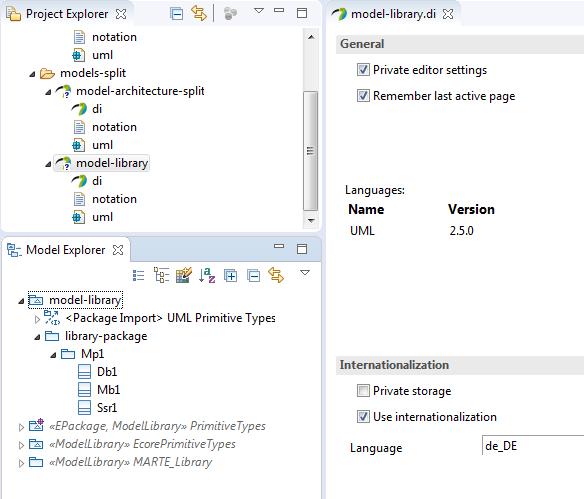Toggle Link with Editor in Project Explorer
Screen dimensions: 584x499
pyautogui.click(x=199, y=13)
